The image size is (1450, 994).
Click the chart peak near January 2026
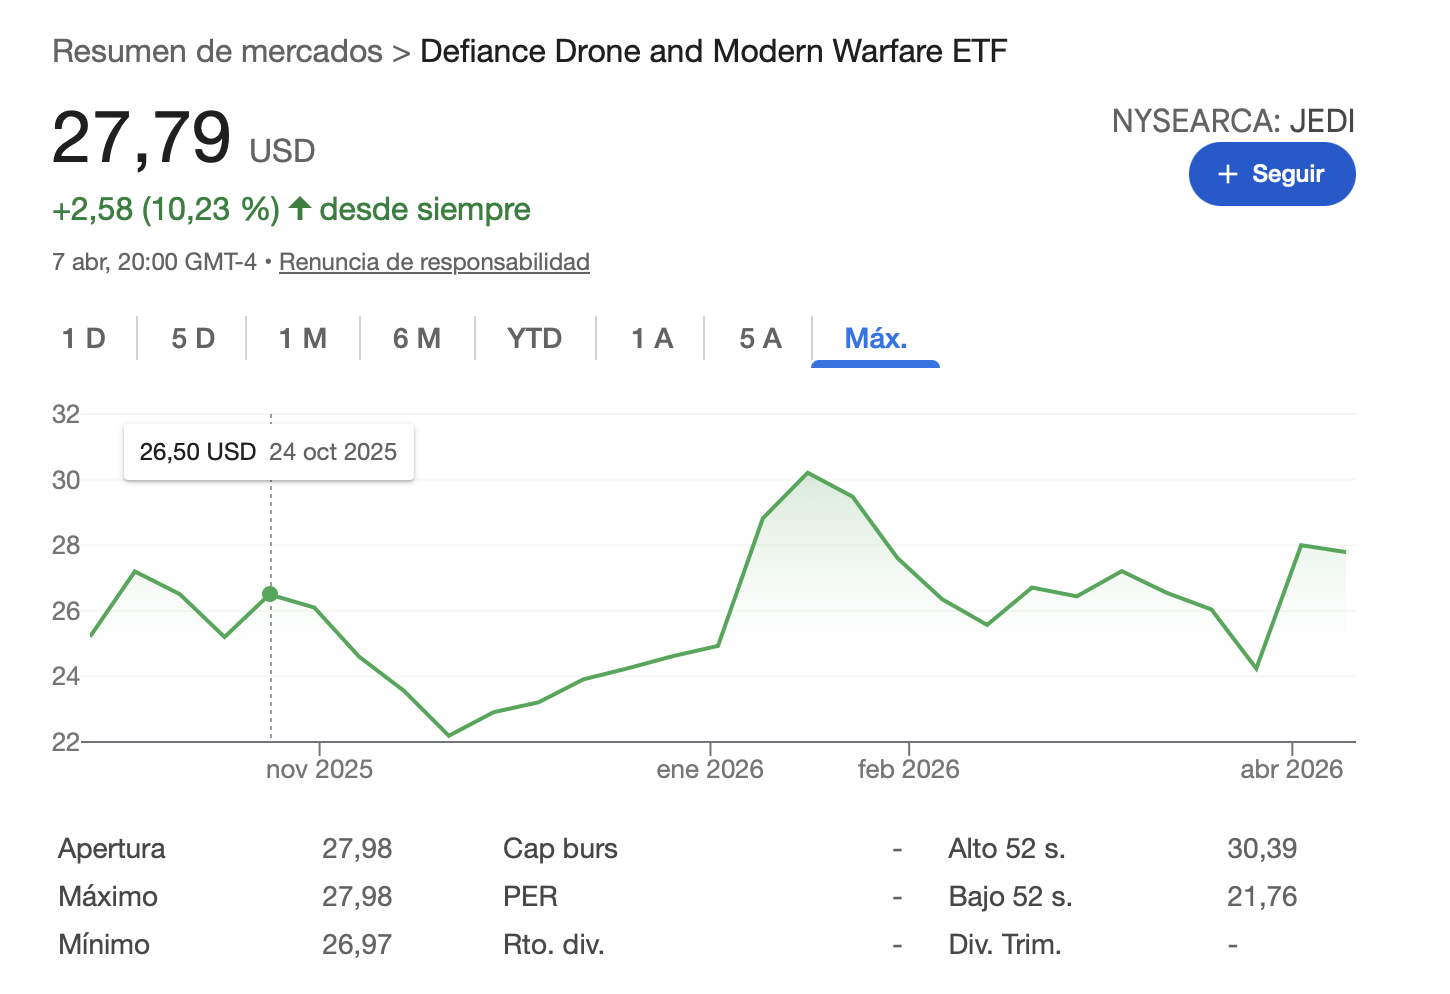(x=808, y=472)
